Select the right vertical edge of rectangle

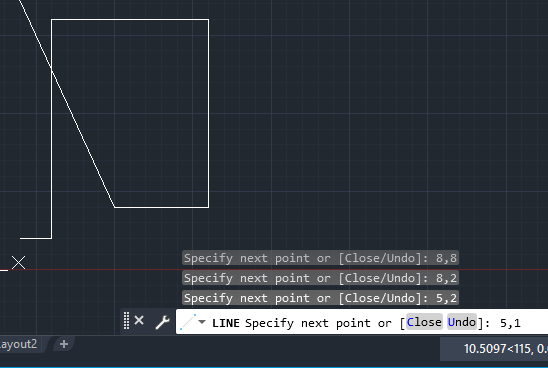[209, 114]
